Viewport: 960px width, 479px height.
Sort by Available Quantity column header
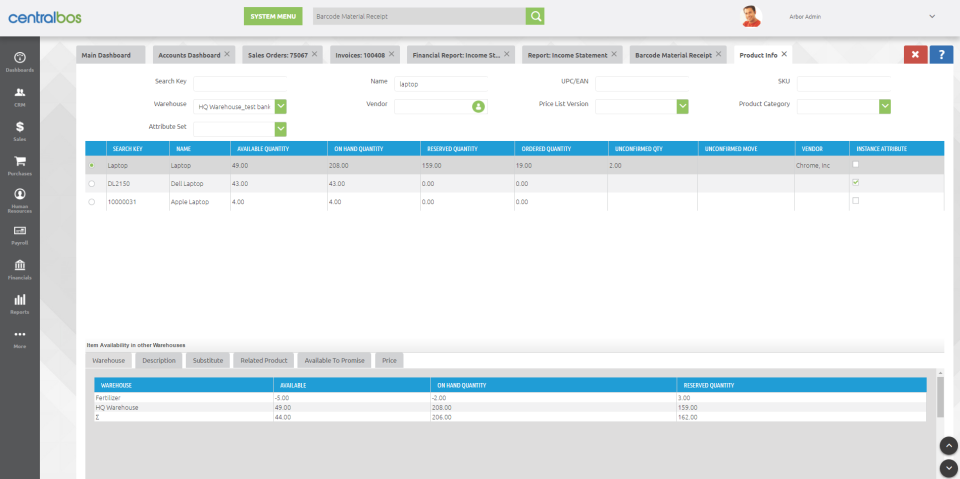(x=279, y=149)
